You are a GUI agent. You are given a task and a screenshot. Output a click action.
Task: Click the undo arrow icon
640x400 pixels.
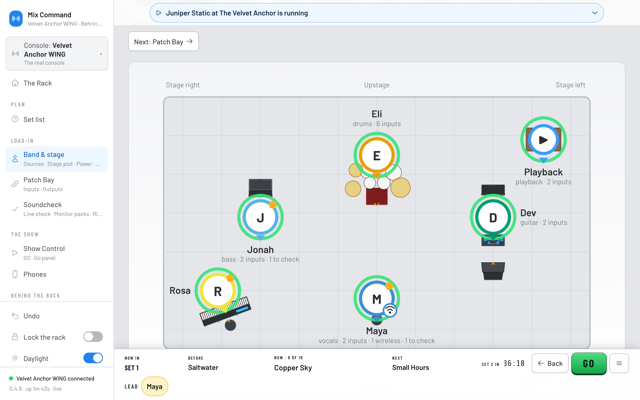click(x=15, y=316)
